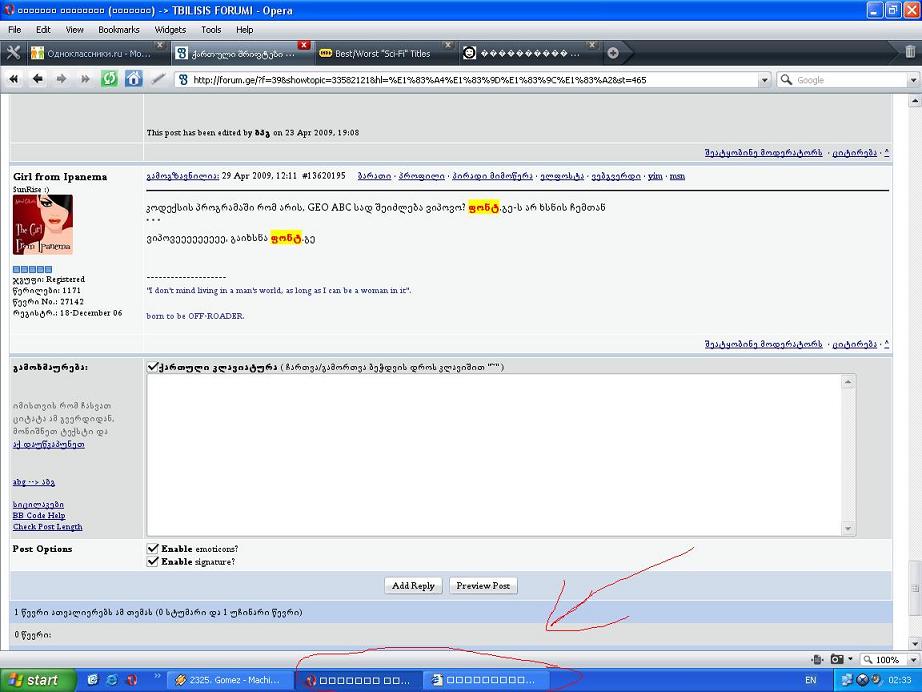This screenshot has width=922, height=692.
Task: Open the Opera panels wrench icon
Action: click(x=13, y=53)
